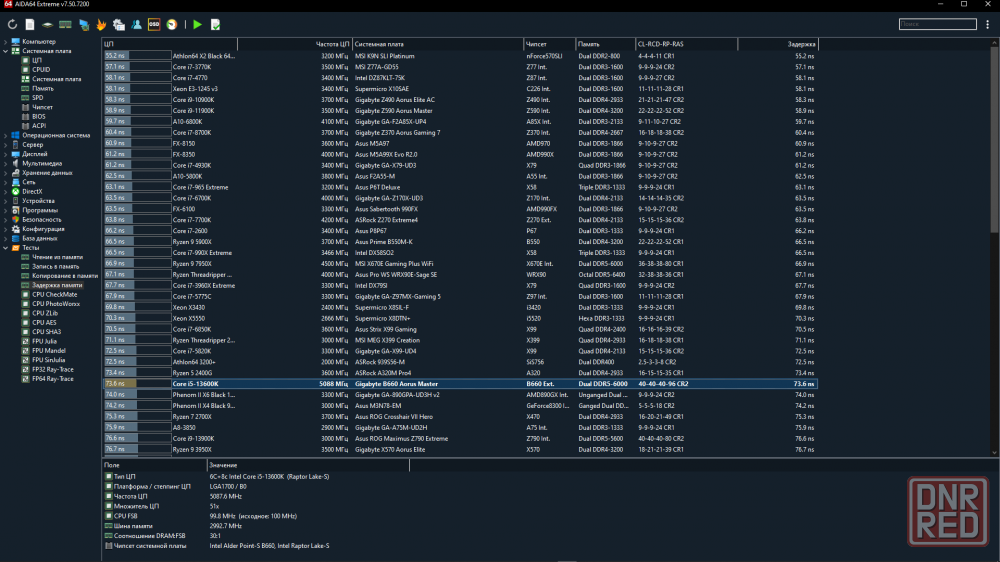Screen dimensions: 1000x562
Task: Open the FP64 Ray-Trace benchmark
Action: pyautogui.click(x=53, y=379)
